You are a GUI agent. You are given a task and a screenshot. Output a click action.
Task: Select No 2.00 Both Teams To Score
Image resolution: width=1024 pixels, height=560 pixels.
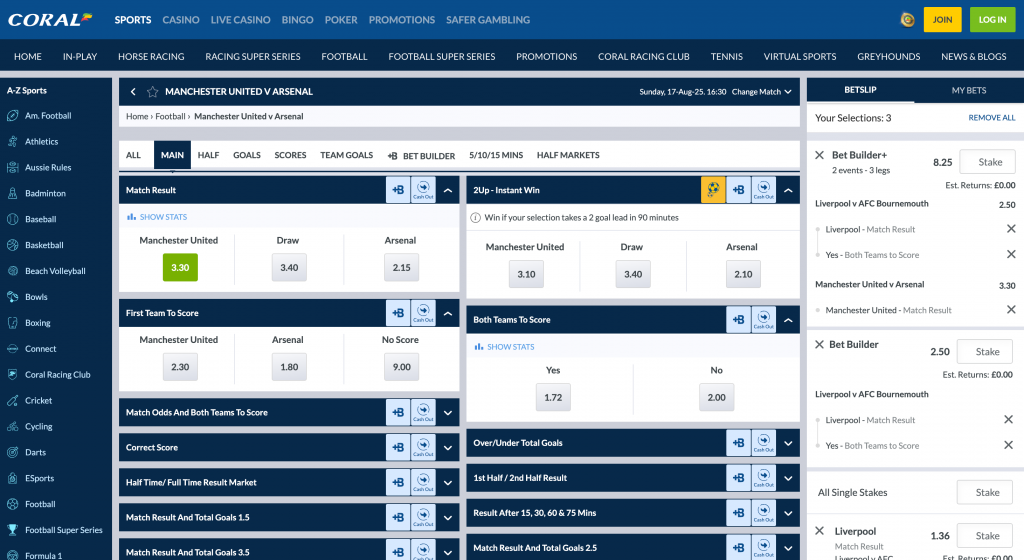pos(716,397)
